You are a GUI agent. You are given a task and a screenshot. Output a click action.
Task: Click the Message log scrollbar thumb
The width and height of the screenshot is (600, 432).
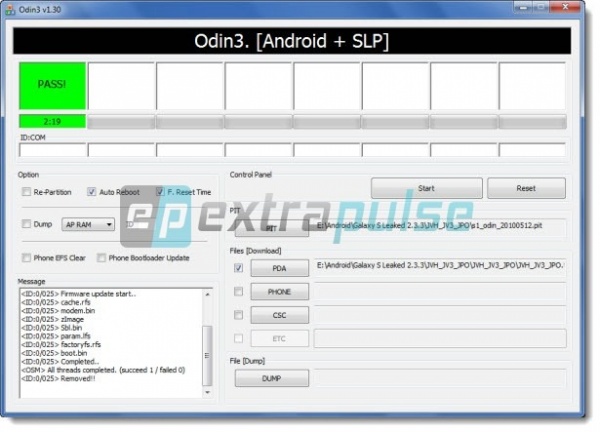[x=207, y=355]
